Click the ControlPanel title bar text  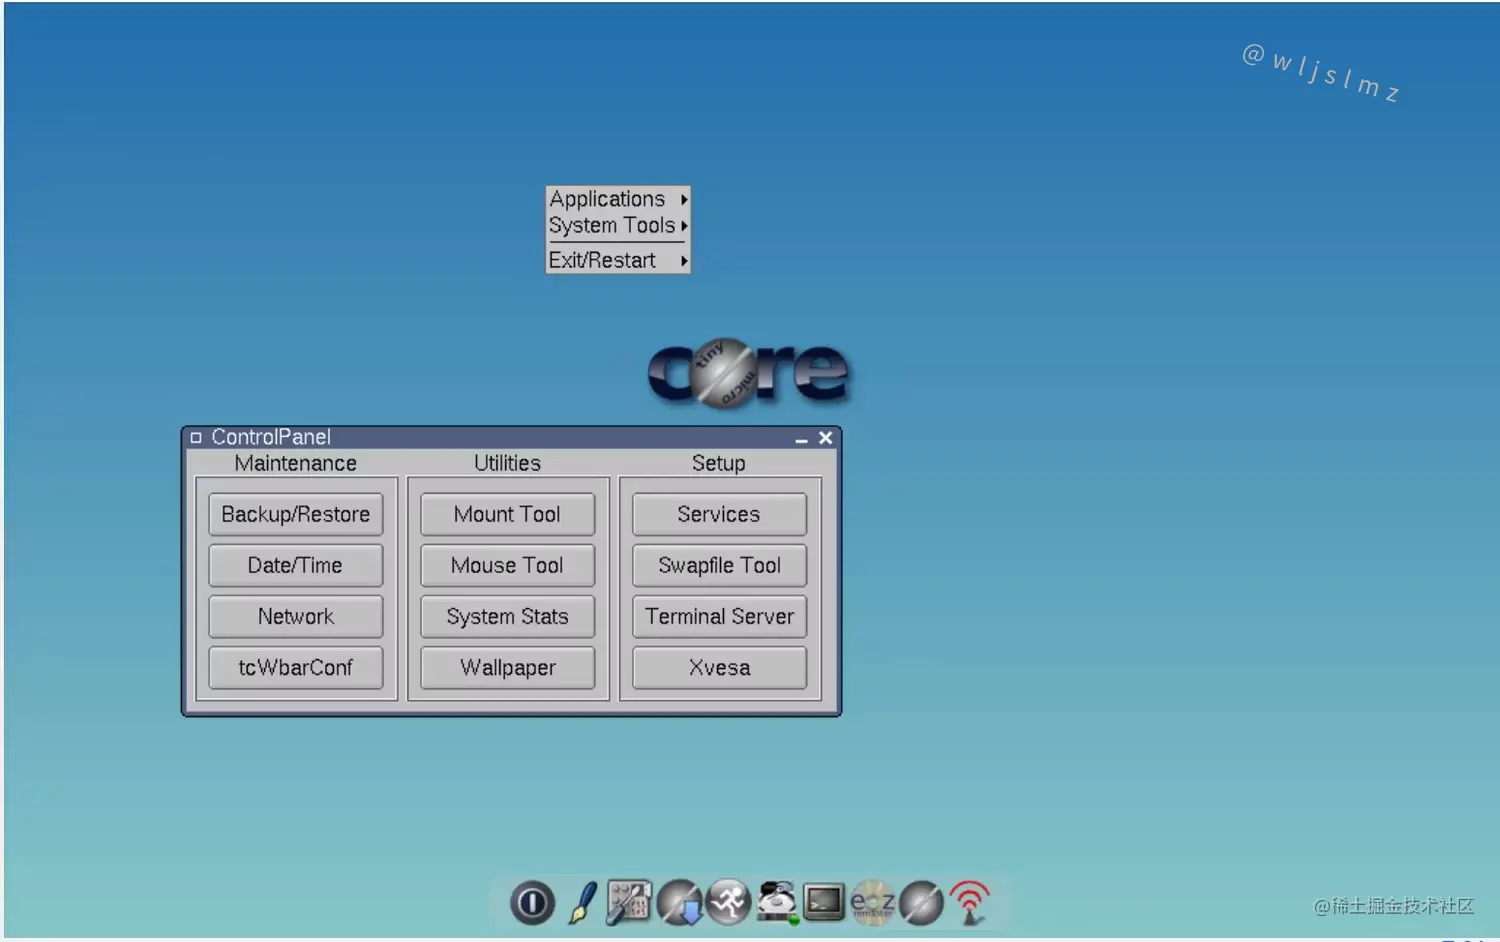pos(271,437)
